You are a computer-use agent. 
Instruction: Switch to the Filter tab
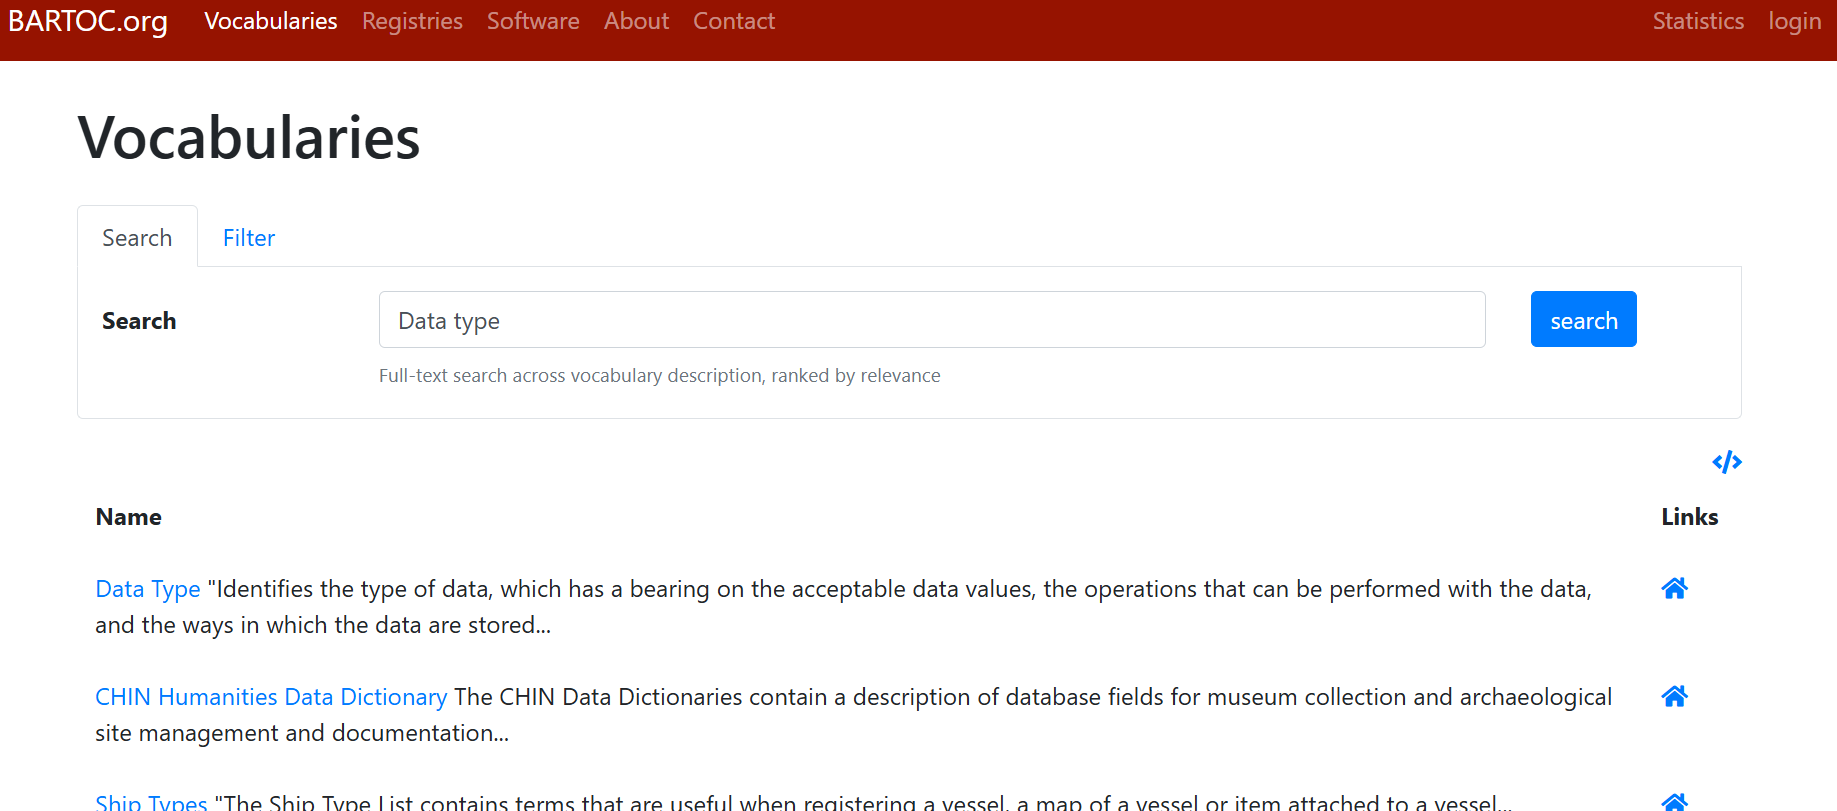pos(249,238)
